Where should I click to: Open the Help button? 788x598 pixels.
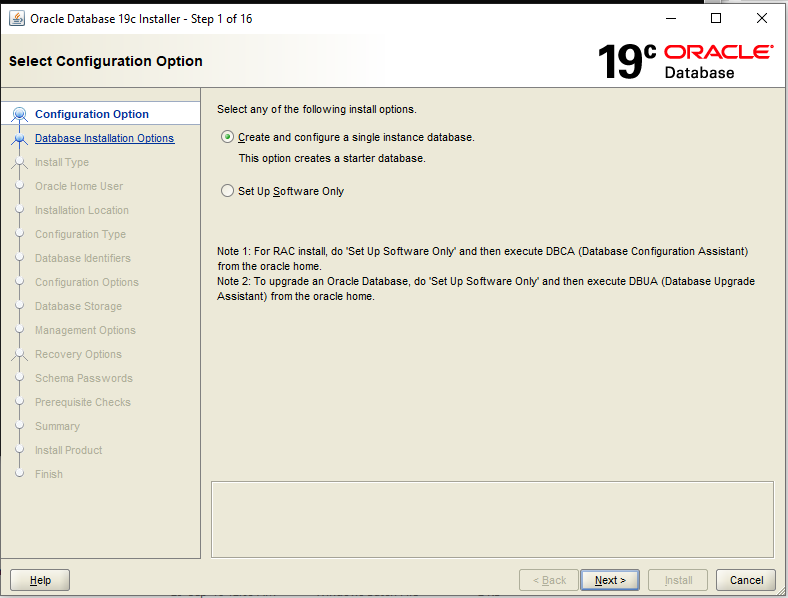click(x=40, y=580)
